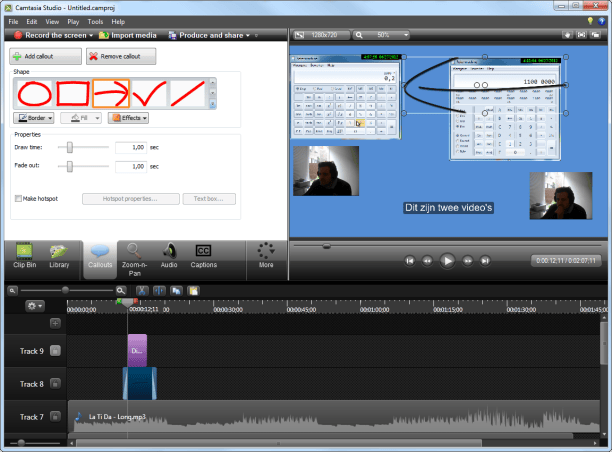Click the preview playback scrubber handle
The width and height of the screenshot is (612, 452).
[327, 246]
